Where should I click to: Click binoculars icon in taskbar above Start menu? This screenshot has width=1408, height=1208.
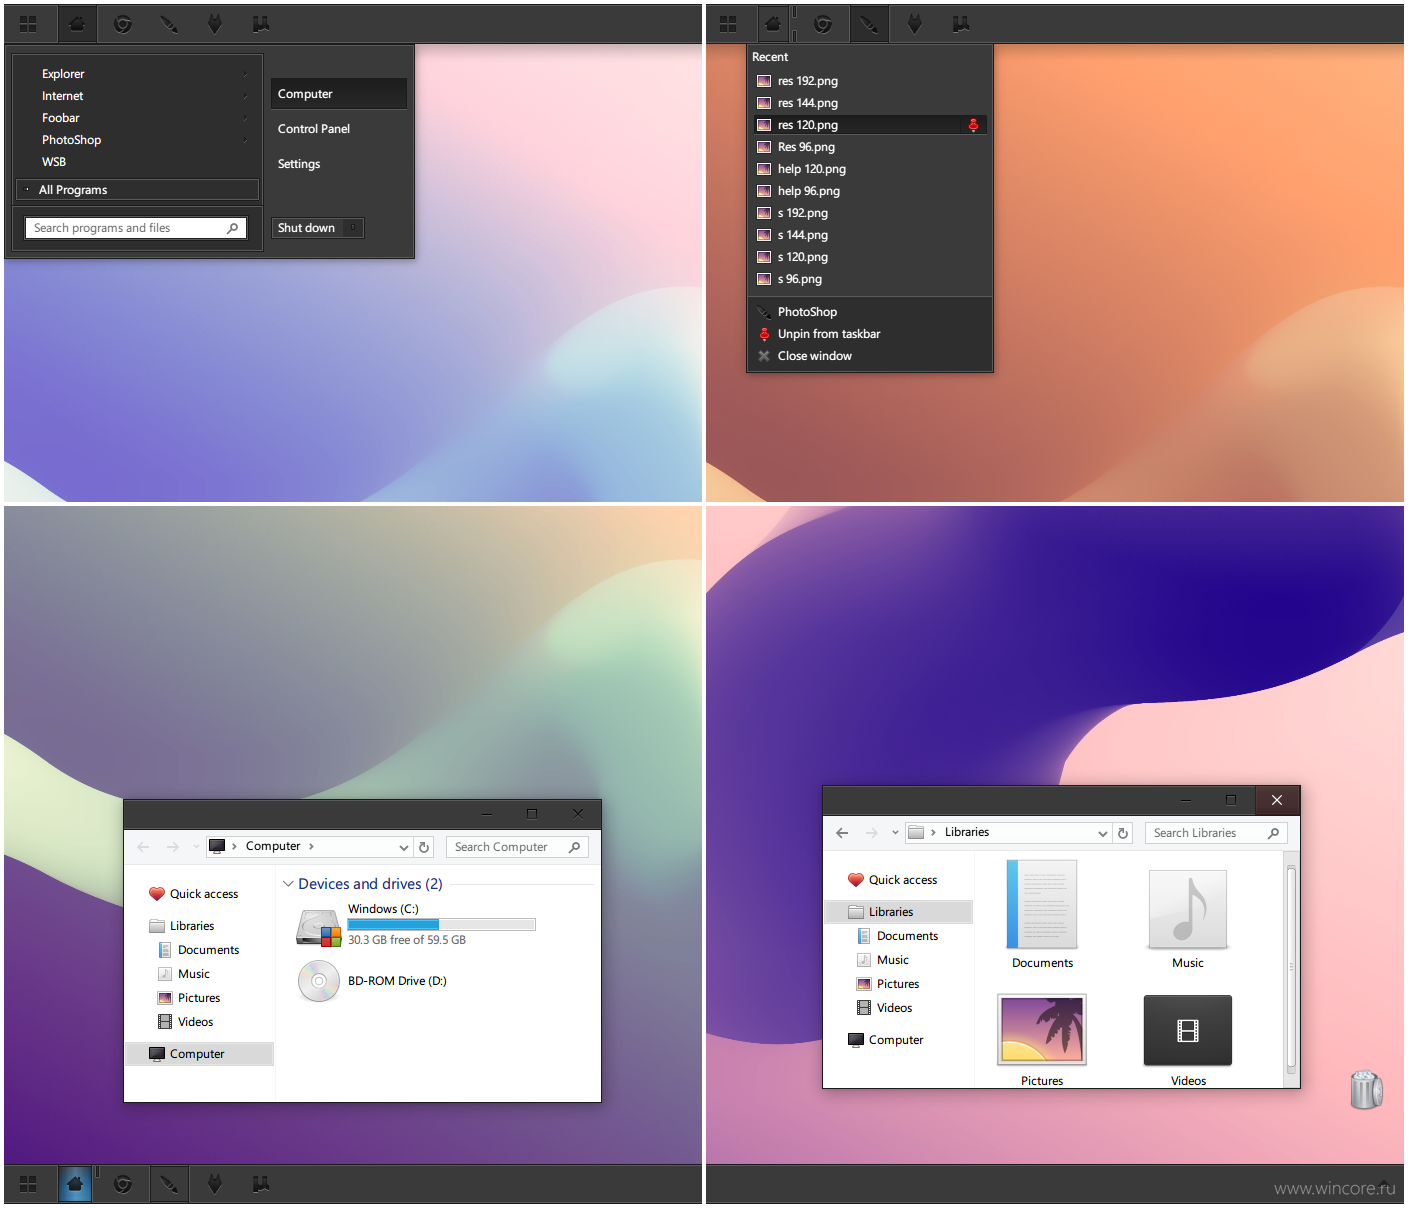pyautogui.click(x=261, y=24)
